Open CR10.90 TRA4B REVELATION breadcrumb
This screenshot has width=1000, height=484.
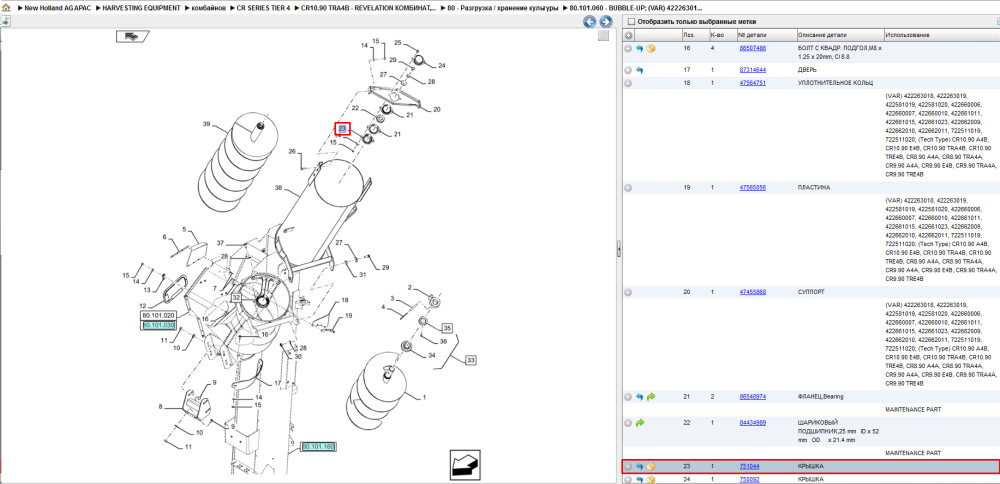click(369, 9)
